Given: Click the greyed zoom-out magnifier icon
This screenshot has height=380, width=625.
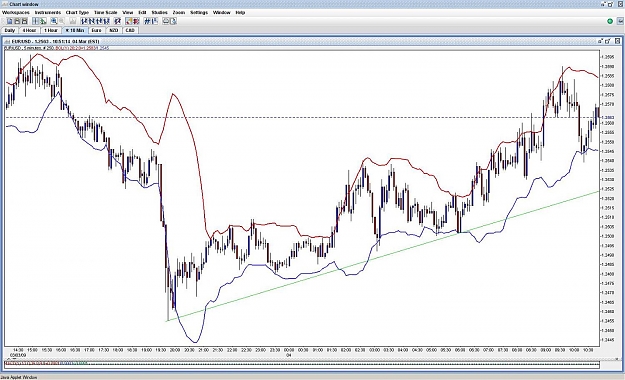Looking at the screenshot, I should pyautogui.click(x=61, y=21).
